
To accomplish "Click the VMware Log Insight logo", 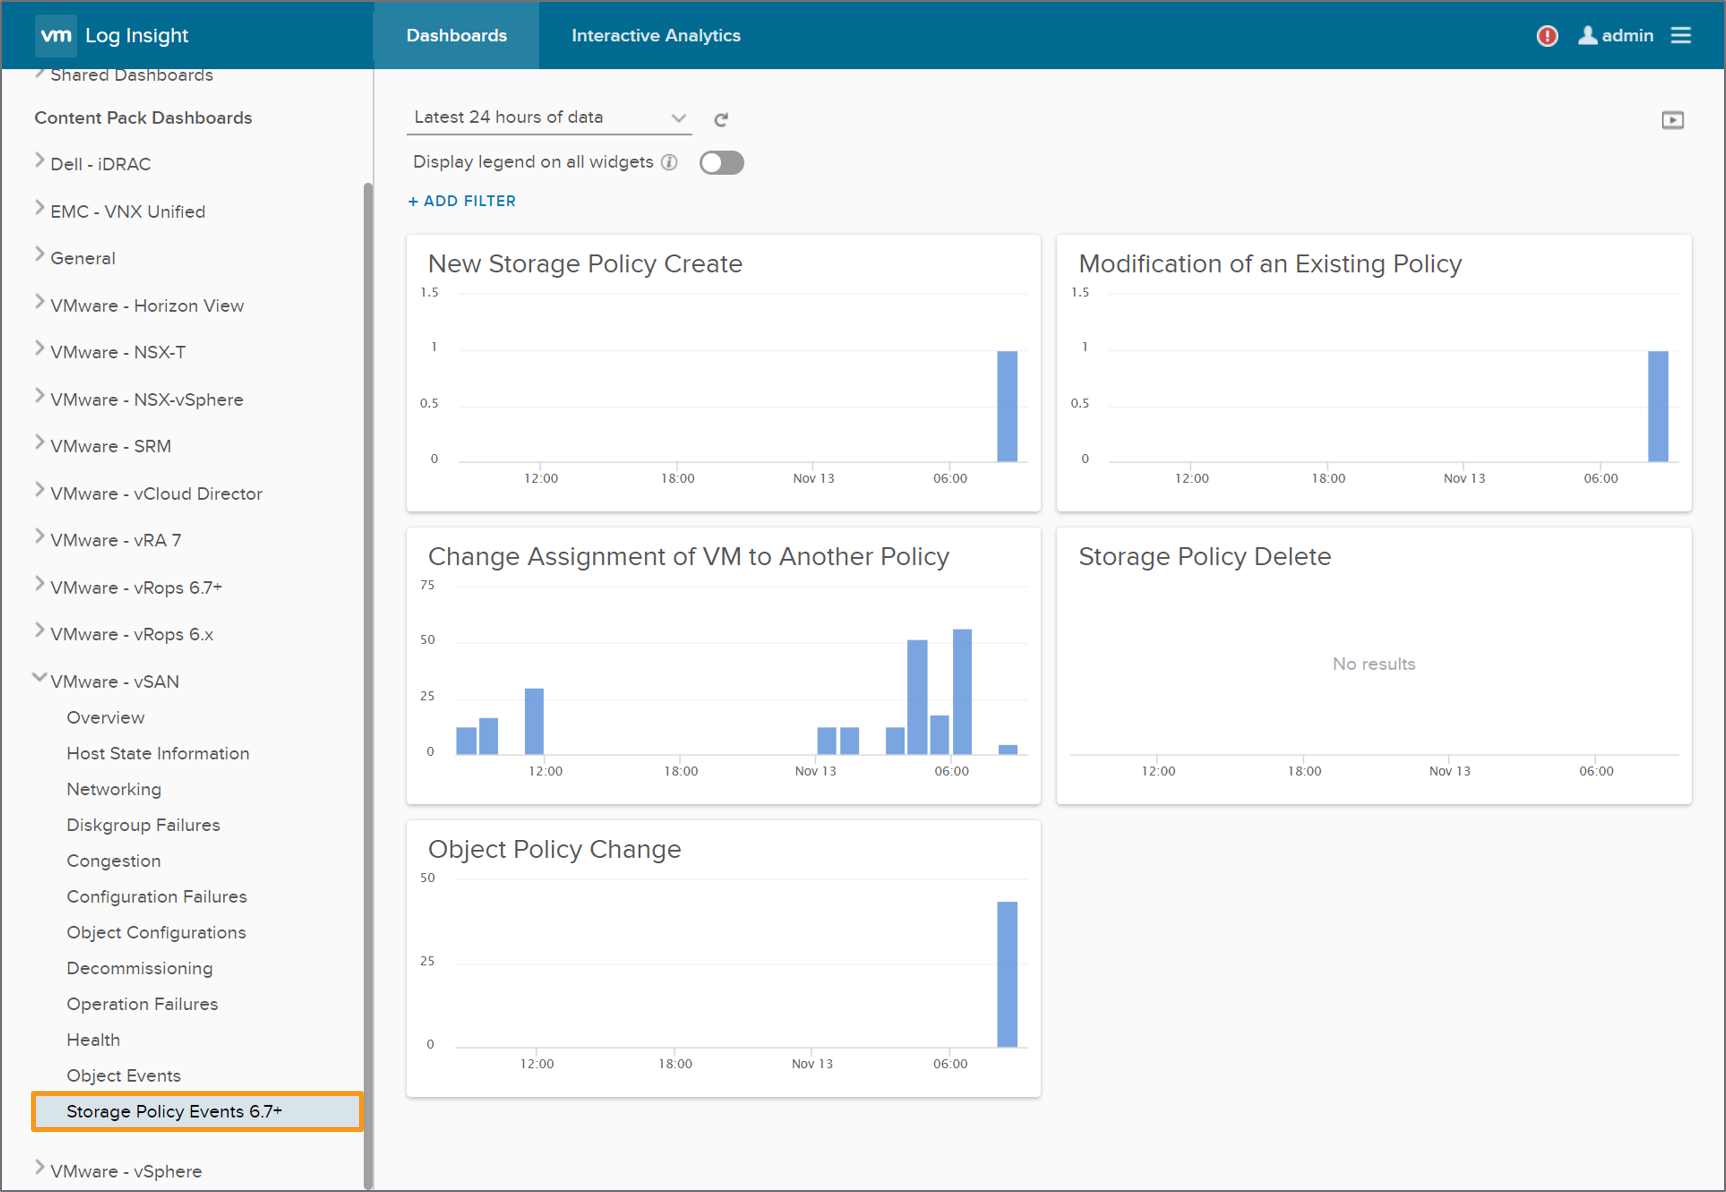I will [112, 35].
